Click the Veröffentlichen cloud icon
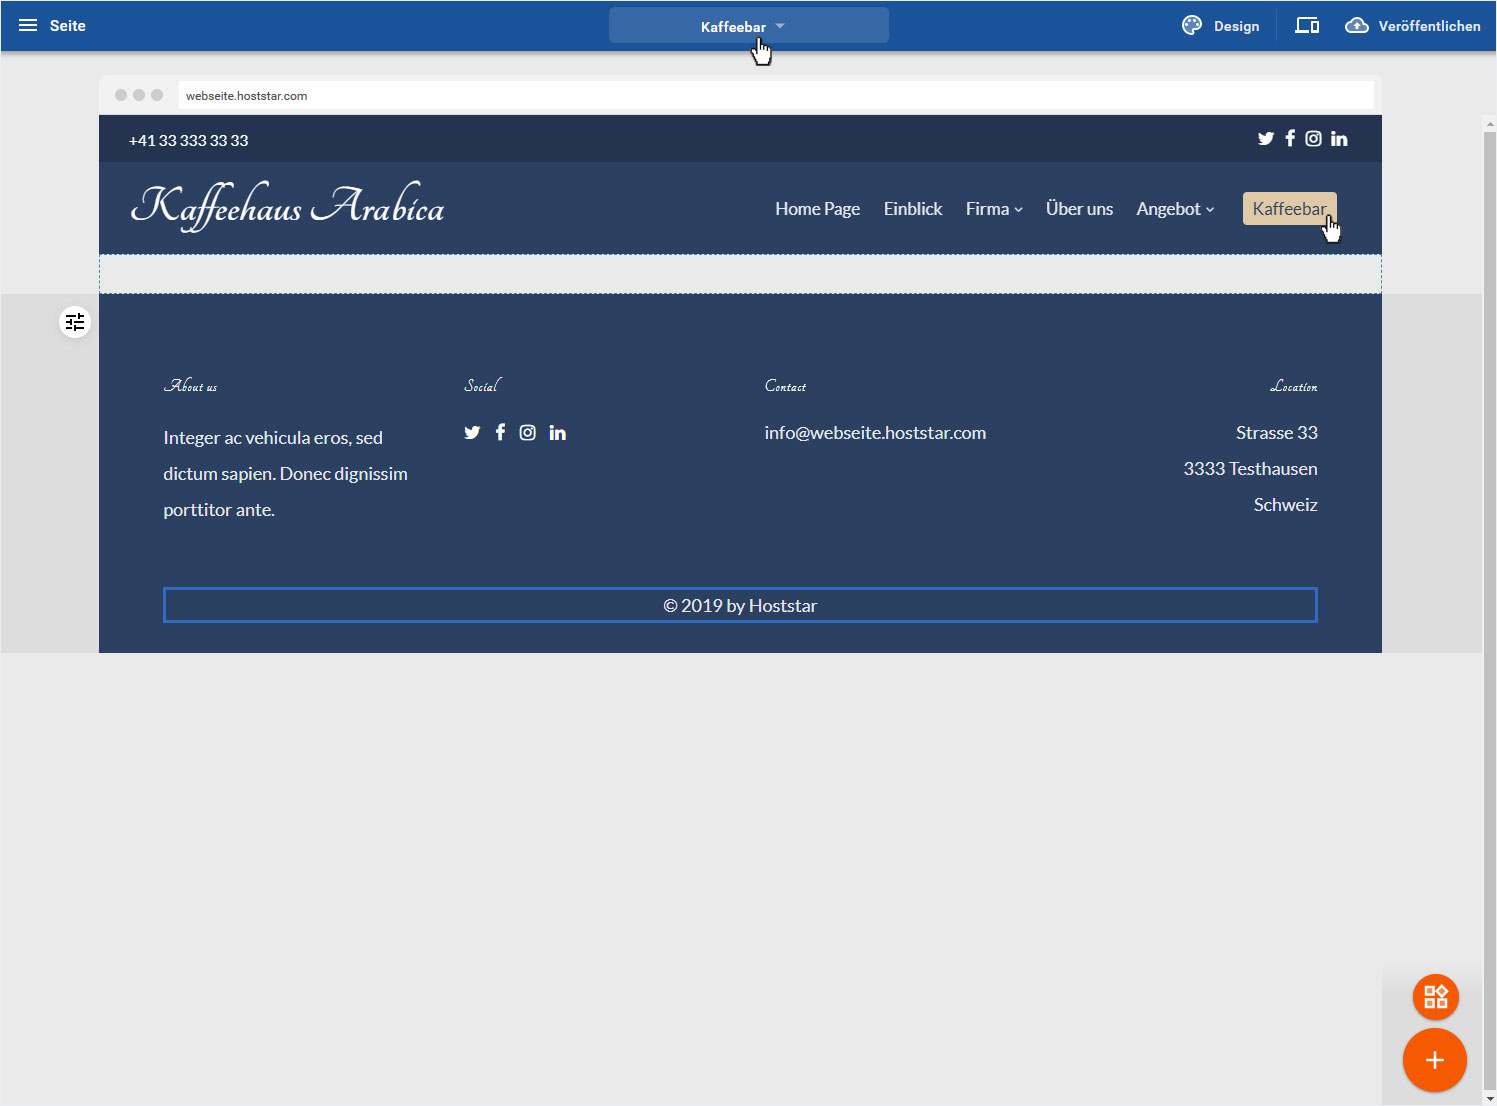The height and width of the screenshot is (1106, 1497). (x=1356, y=26)
